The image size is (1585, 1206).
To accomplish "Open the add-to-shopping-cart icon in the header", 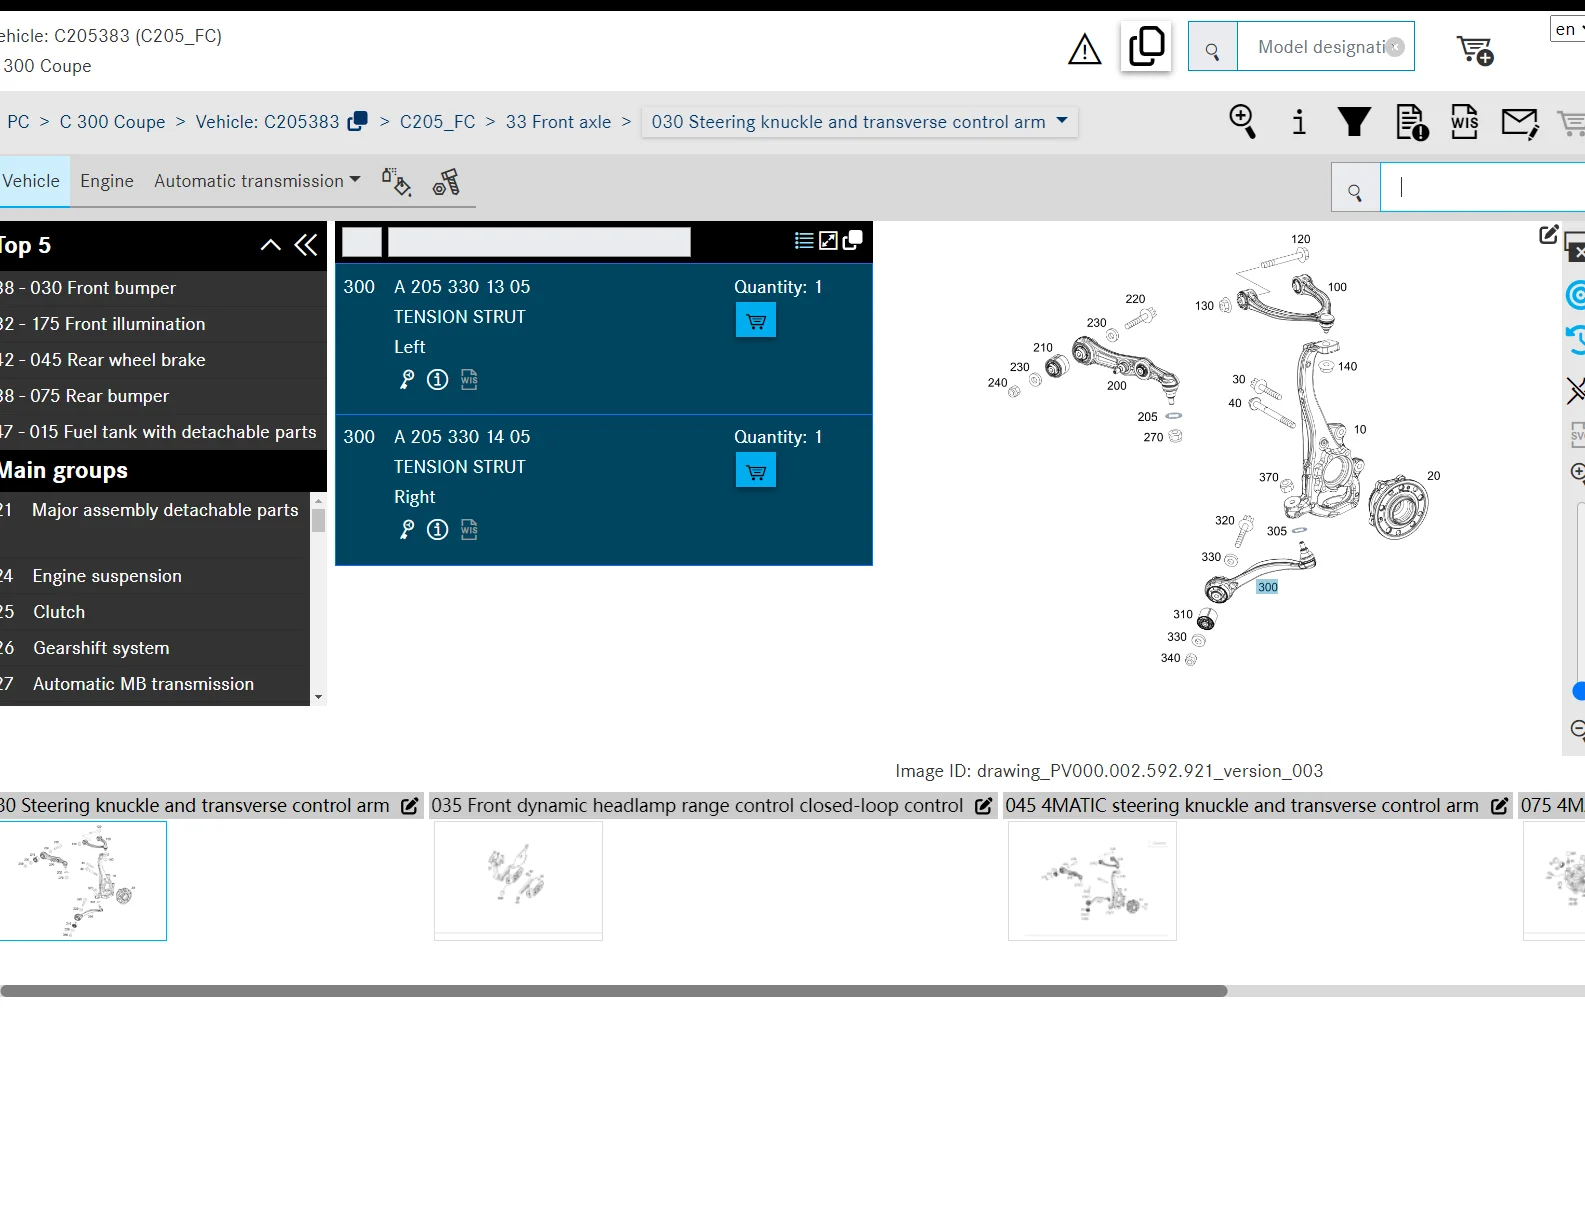I will click(1475, 49).
